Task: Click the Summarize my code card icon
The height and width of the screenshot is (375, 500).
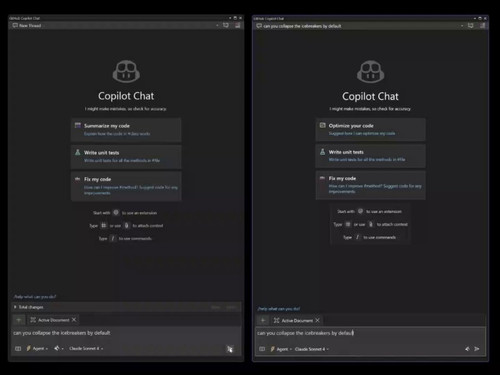Action: 78,125
